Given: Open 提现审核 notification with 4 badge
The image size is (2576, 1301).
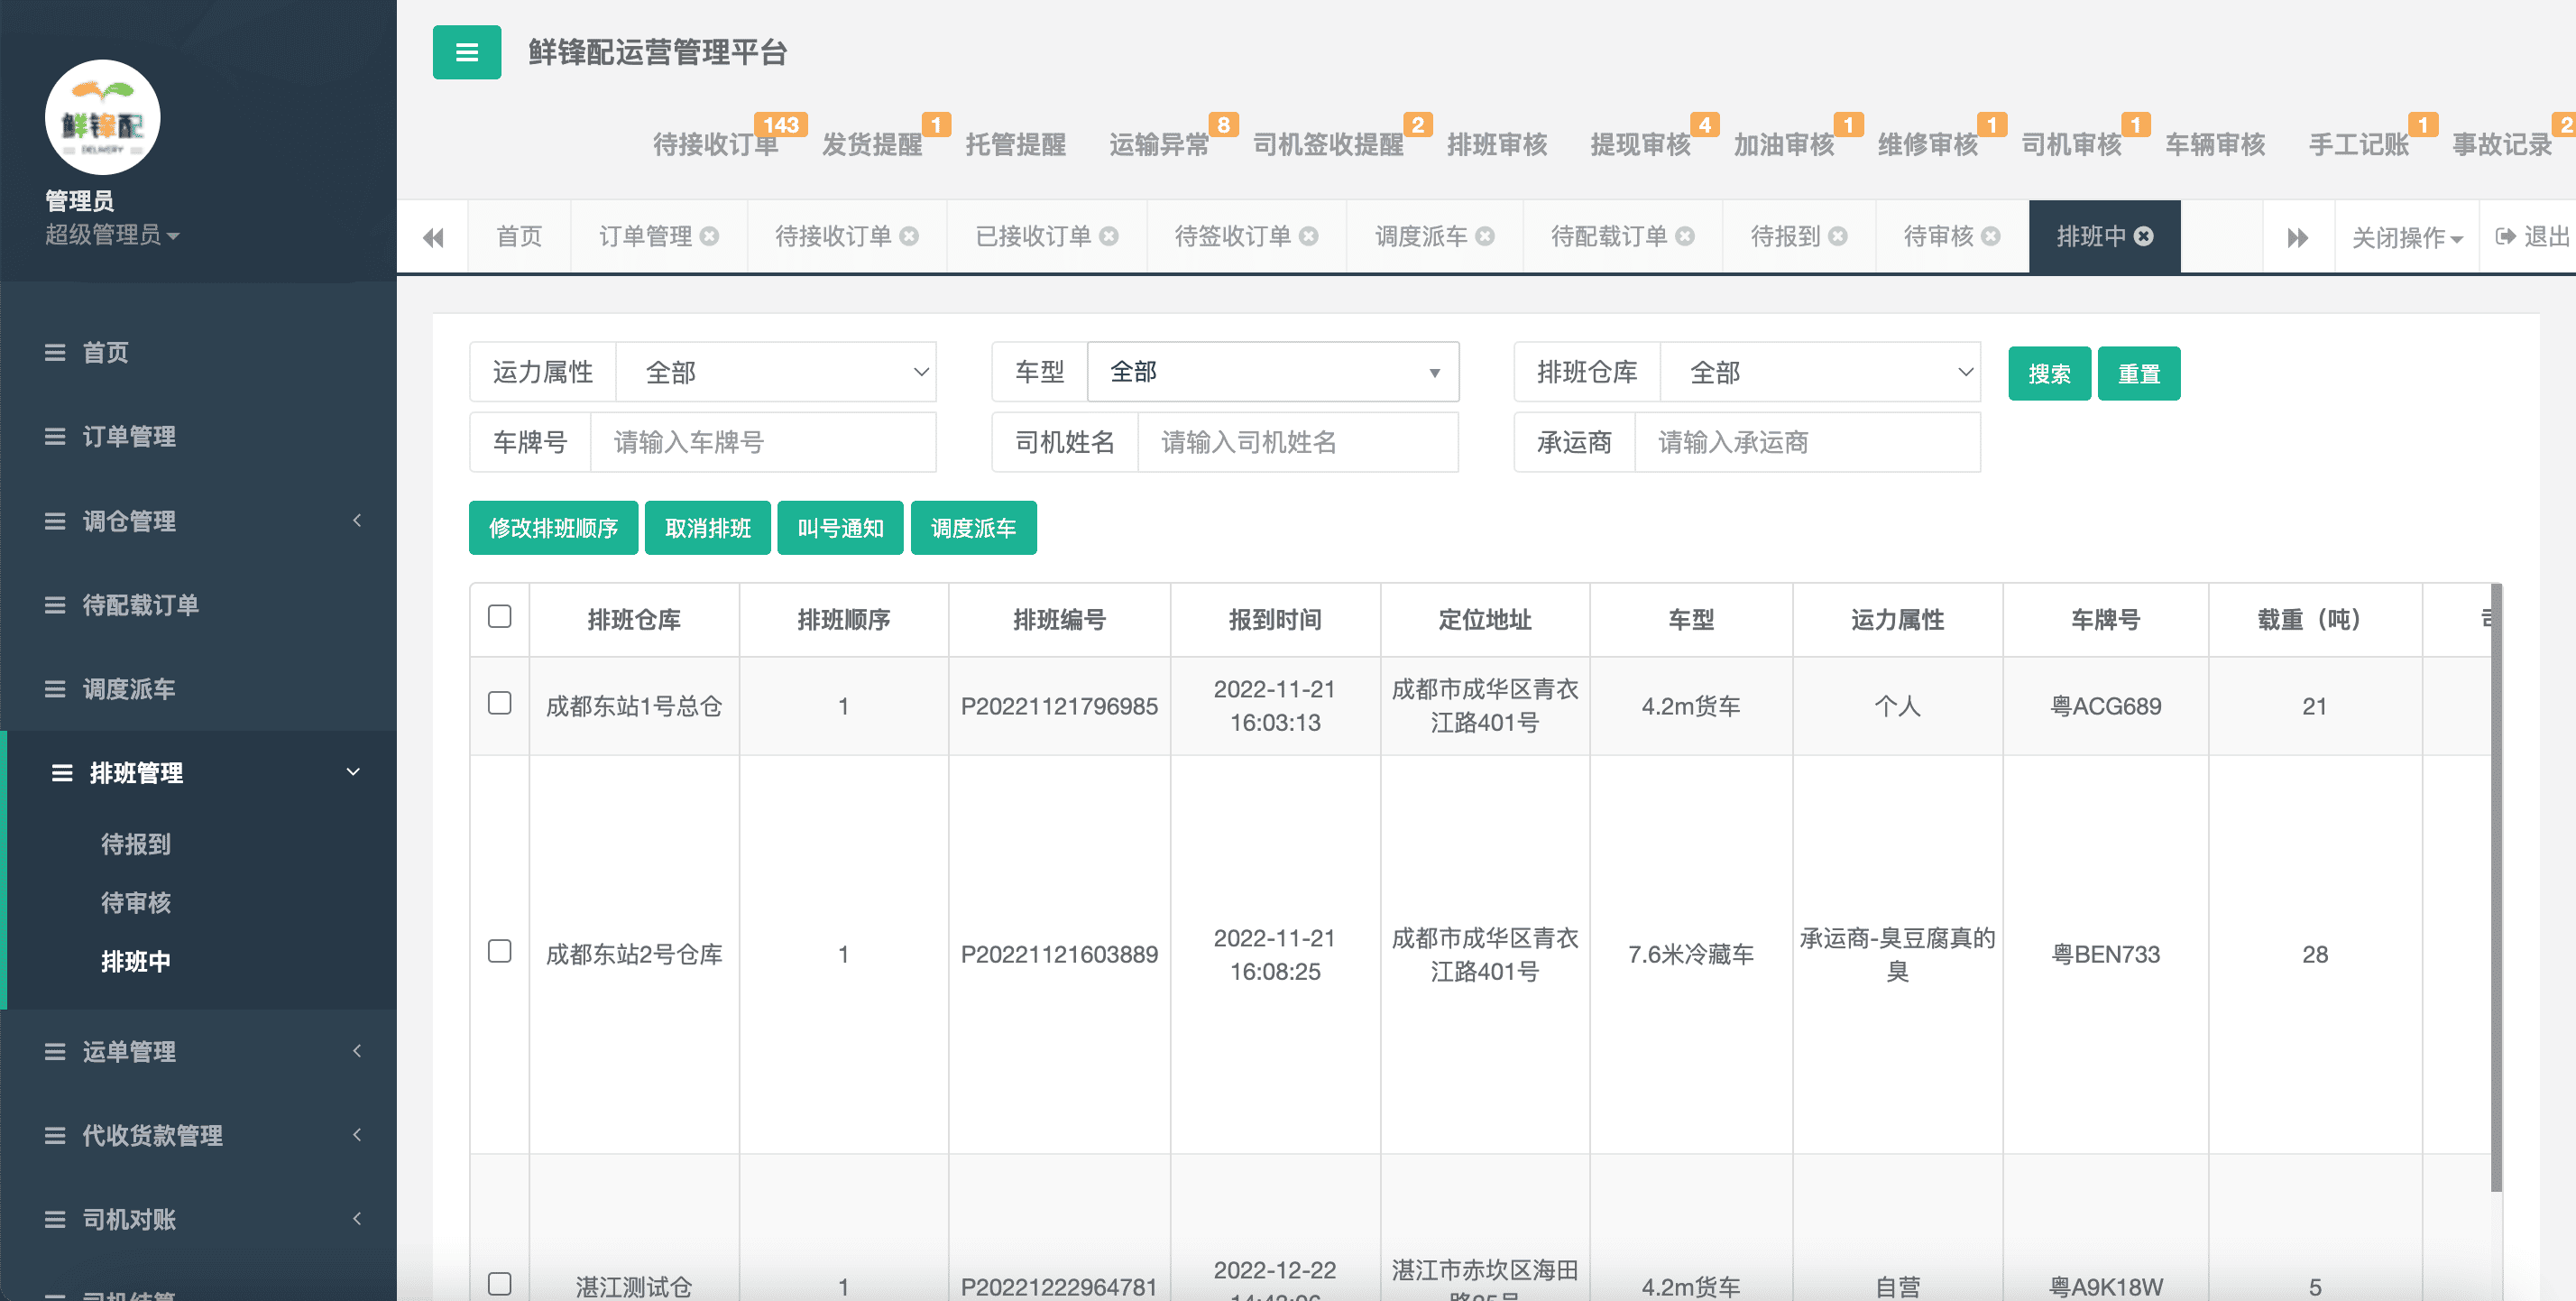Looking at the screenshot, I should 1640,144.
